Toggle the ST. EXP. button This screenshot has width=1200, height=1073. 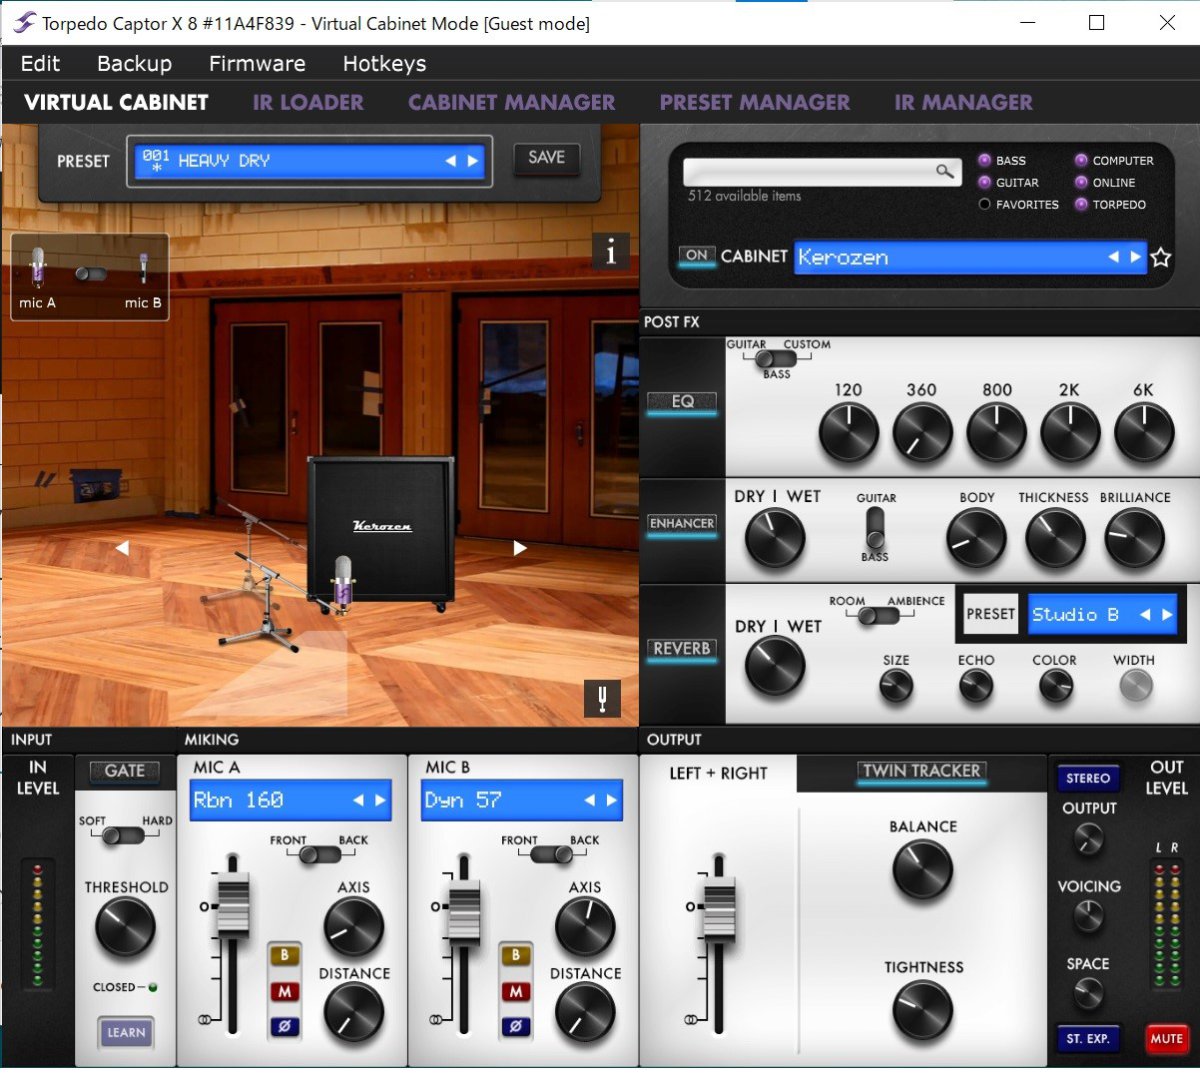(x=1088, y=1039)
